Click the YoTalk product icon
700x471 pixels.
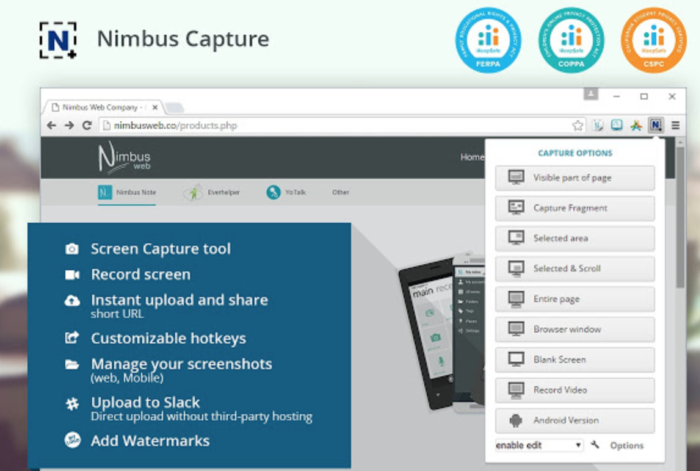(x=273, y=192)
